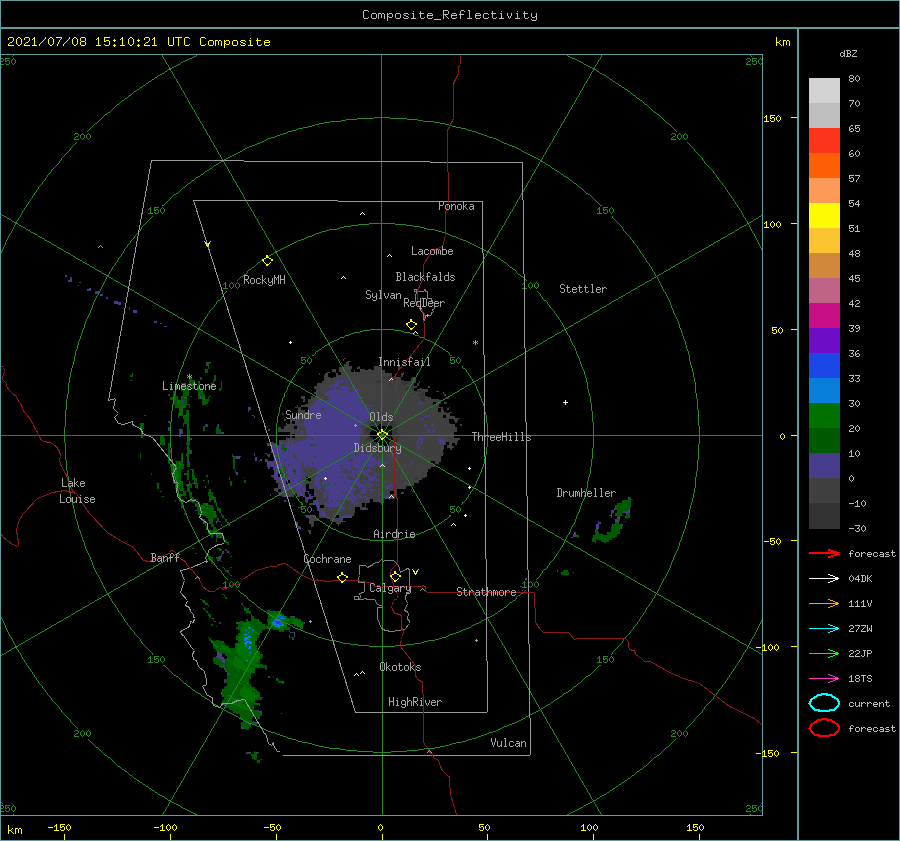Image resolution: width=900 pixels, height=841 pixels.
Task: Select the RedDeer city label
Action: 424,303
